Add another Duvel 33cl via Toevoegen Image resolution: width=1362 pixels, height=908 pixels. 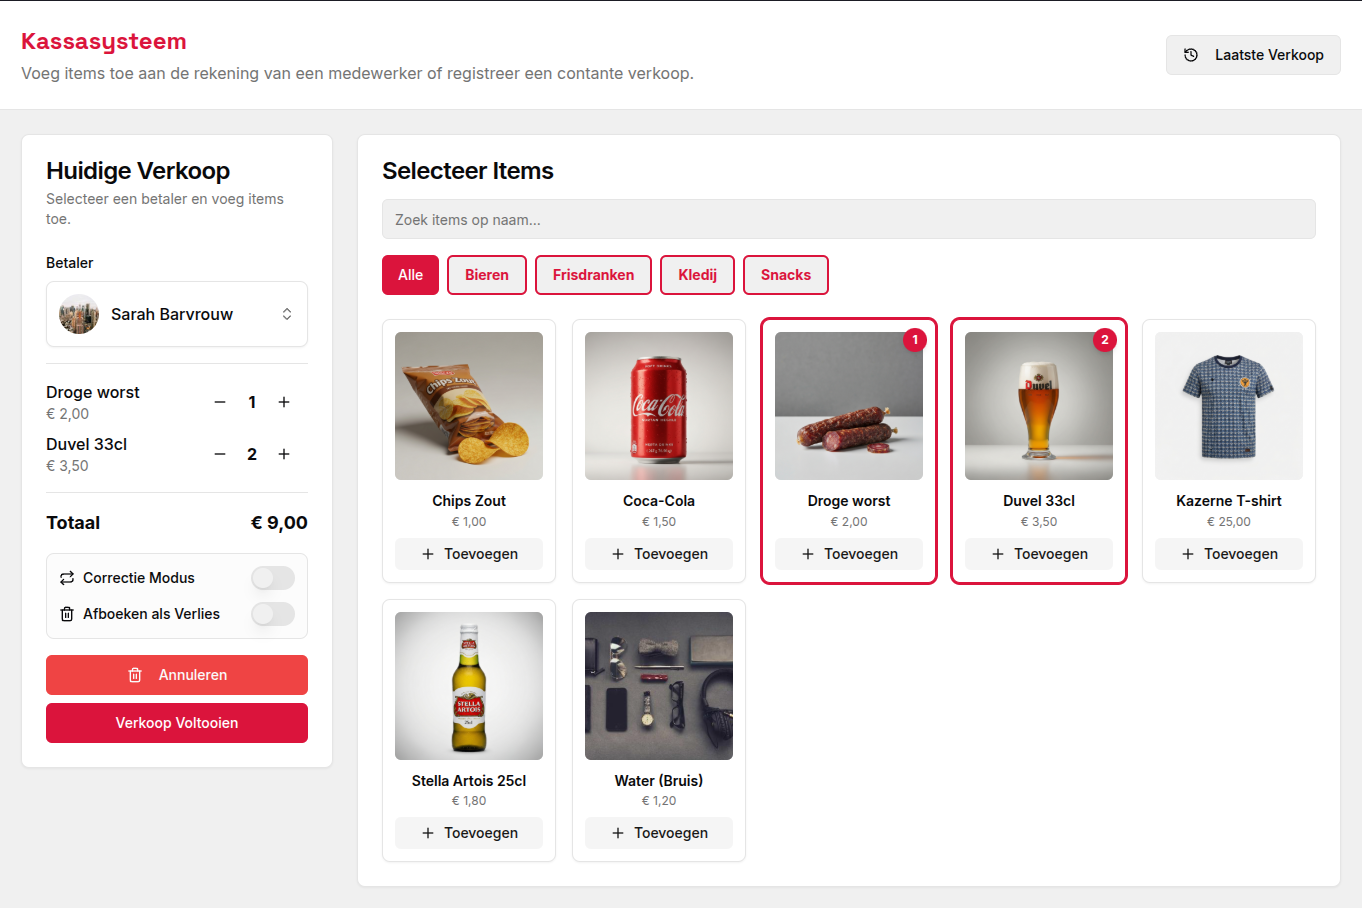point(1039,554)
